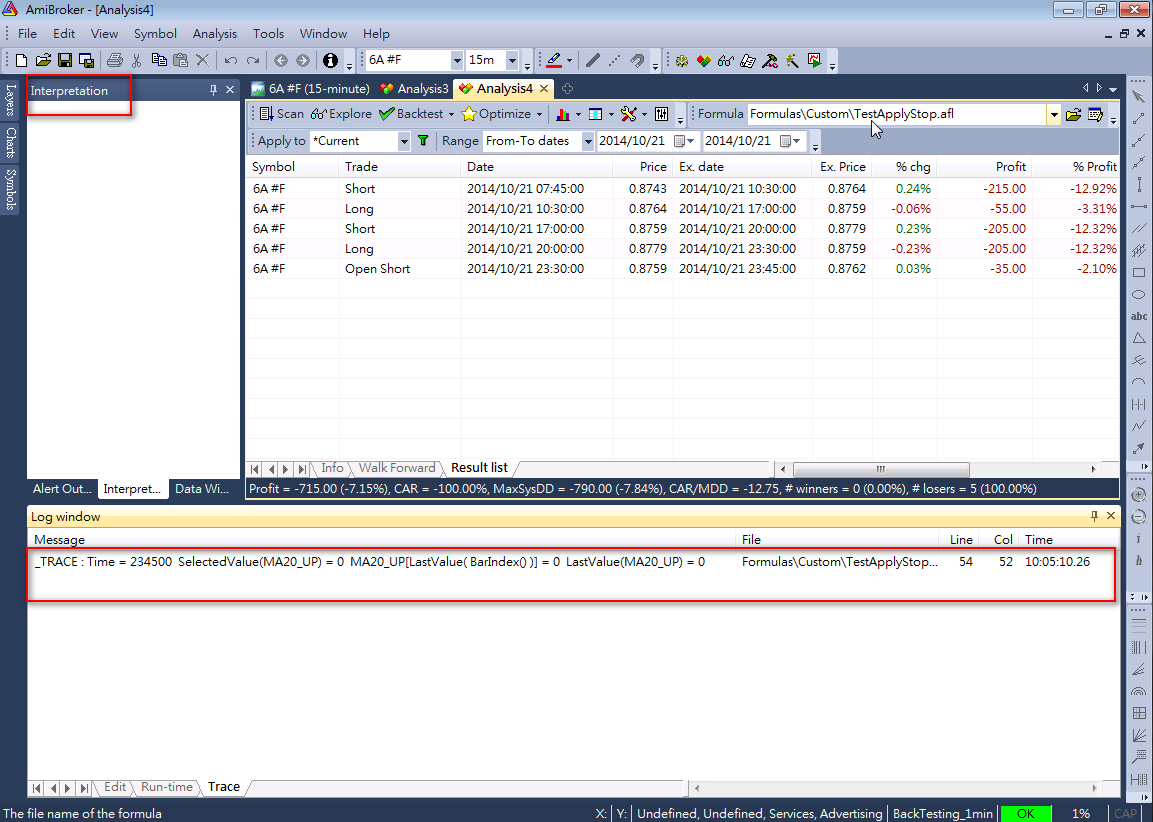Redo using the toolbar arrow
The height and width of the screenshot is (822, 1153).
pyautogui.click(x=253, y=60)
